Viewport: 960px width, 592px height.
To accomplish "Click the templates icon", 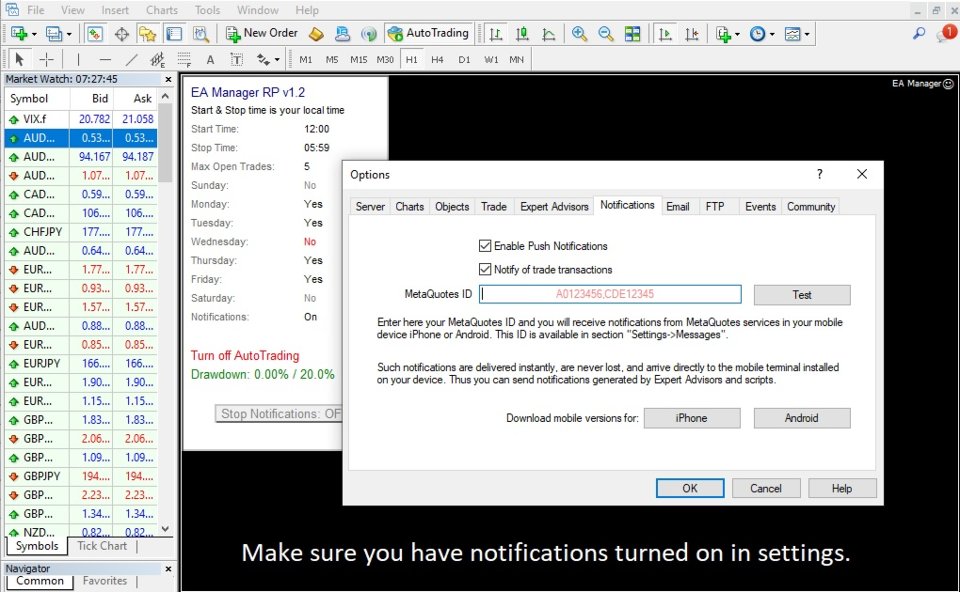I will tap(792, 34).
